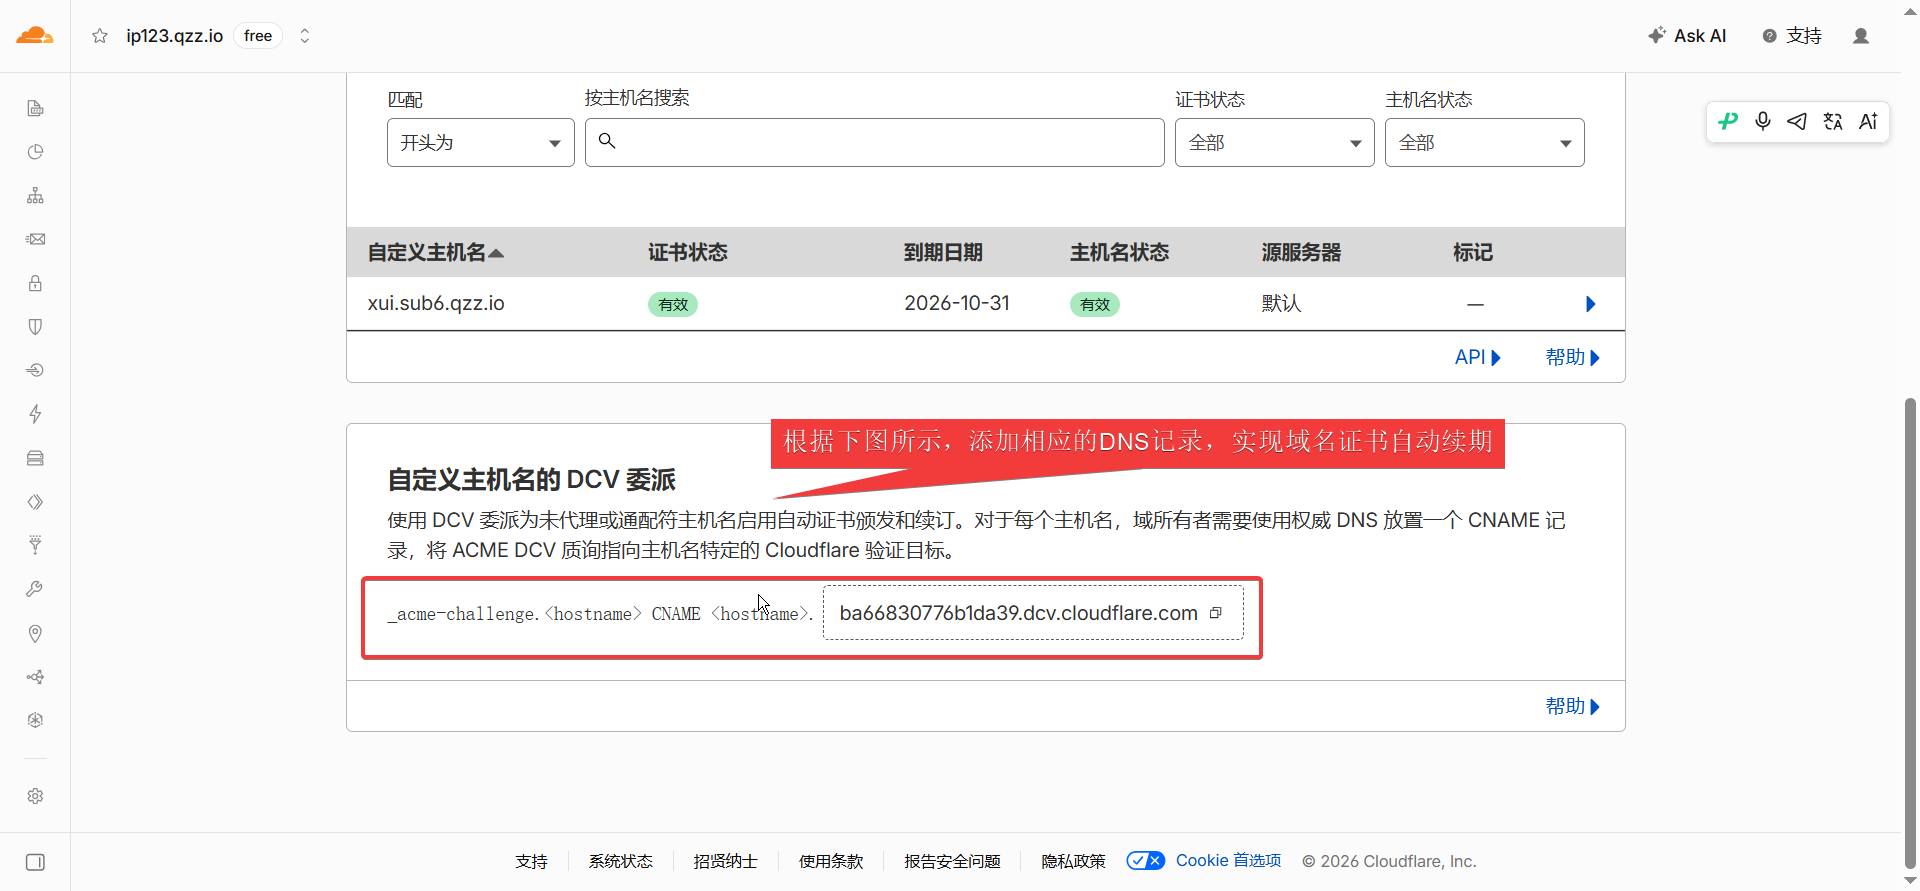Screen dimensions: 1920x891
Task: Open the hexagon cube sidebar icon
Action: [x=35, y=720]
